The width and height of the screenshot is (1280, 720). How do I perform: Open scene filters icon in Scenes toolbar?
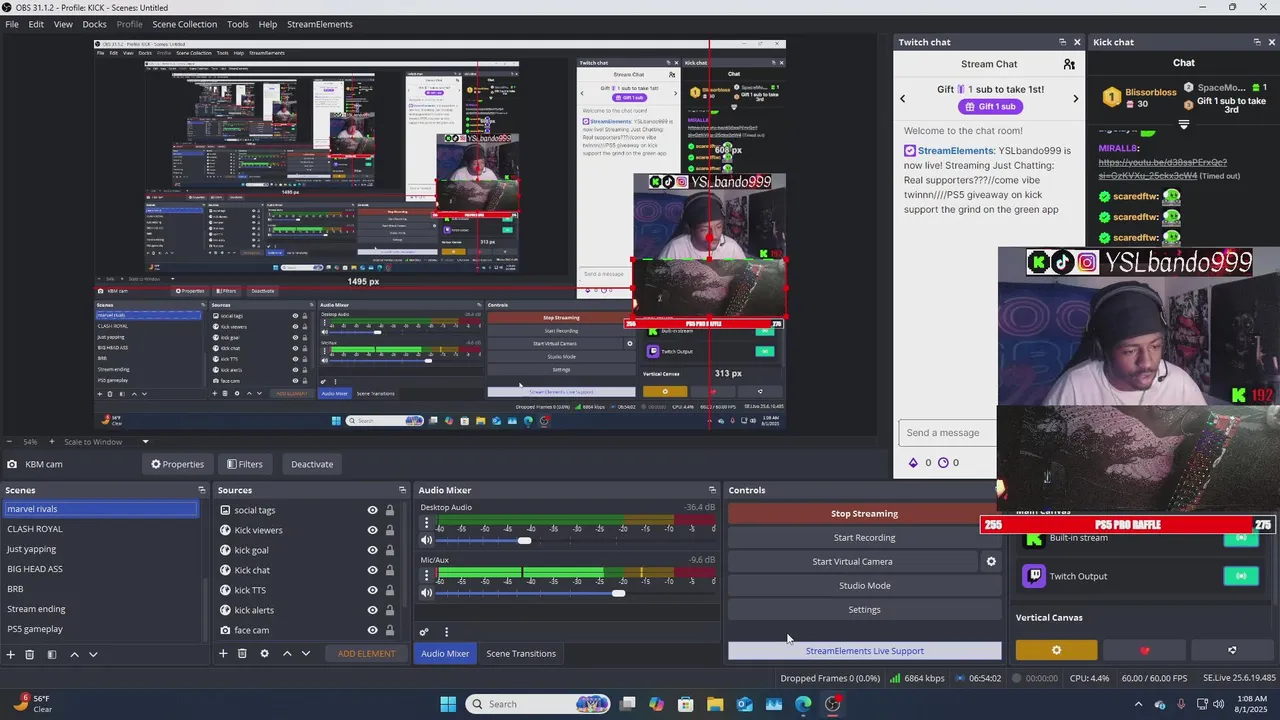click(x=52, y=654)
